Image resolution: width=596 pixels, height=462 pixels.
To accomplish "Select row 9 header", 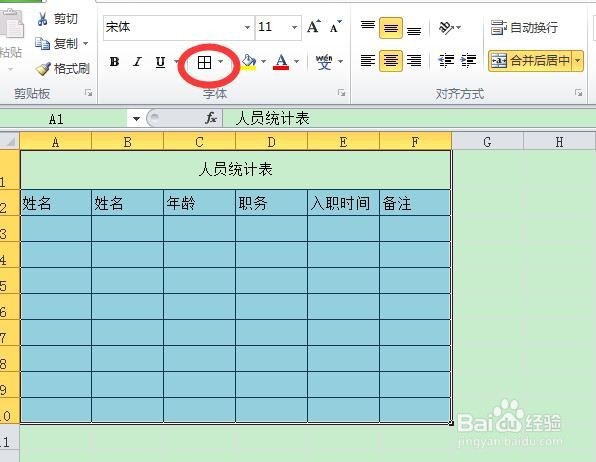I will pyautogui.click(x=10, y=385).
